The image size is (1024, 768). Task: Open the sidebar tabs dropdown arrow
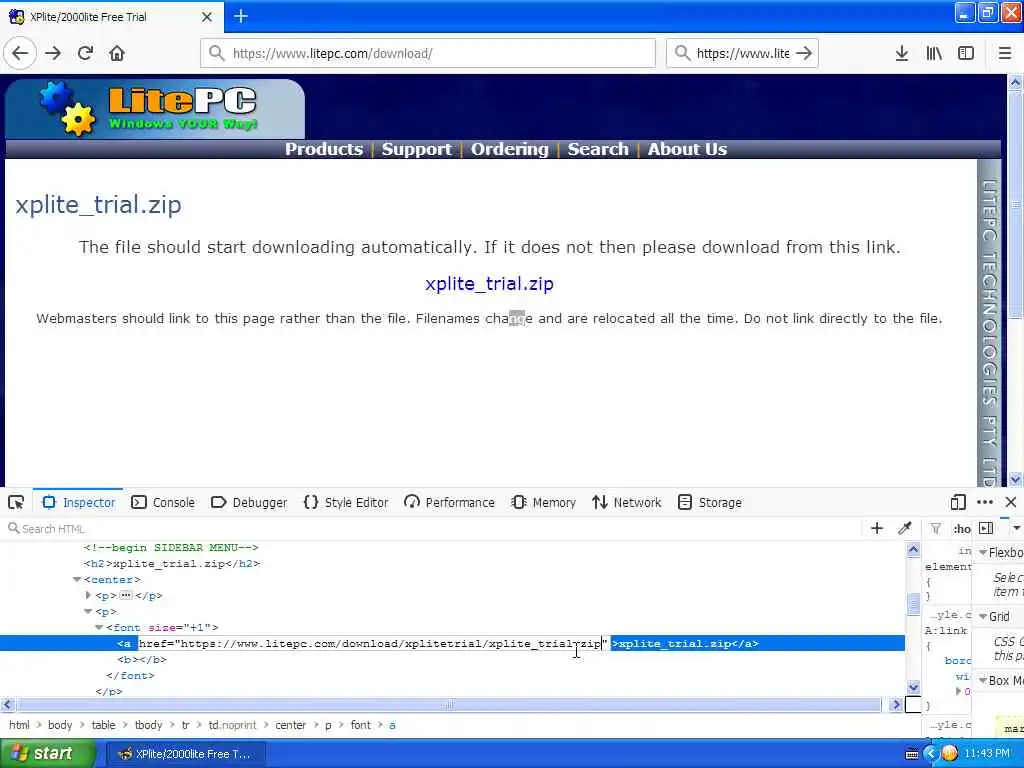pyautogui.click(x=1017, y=528)
